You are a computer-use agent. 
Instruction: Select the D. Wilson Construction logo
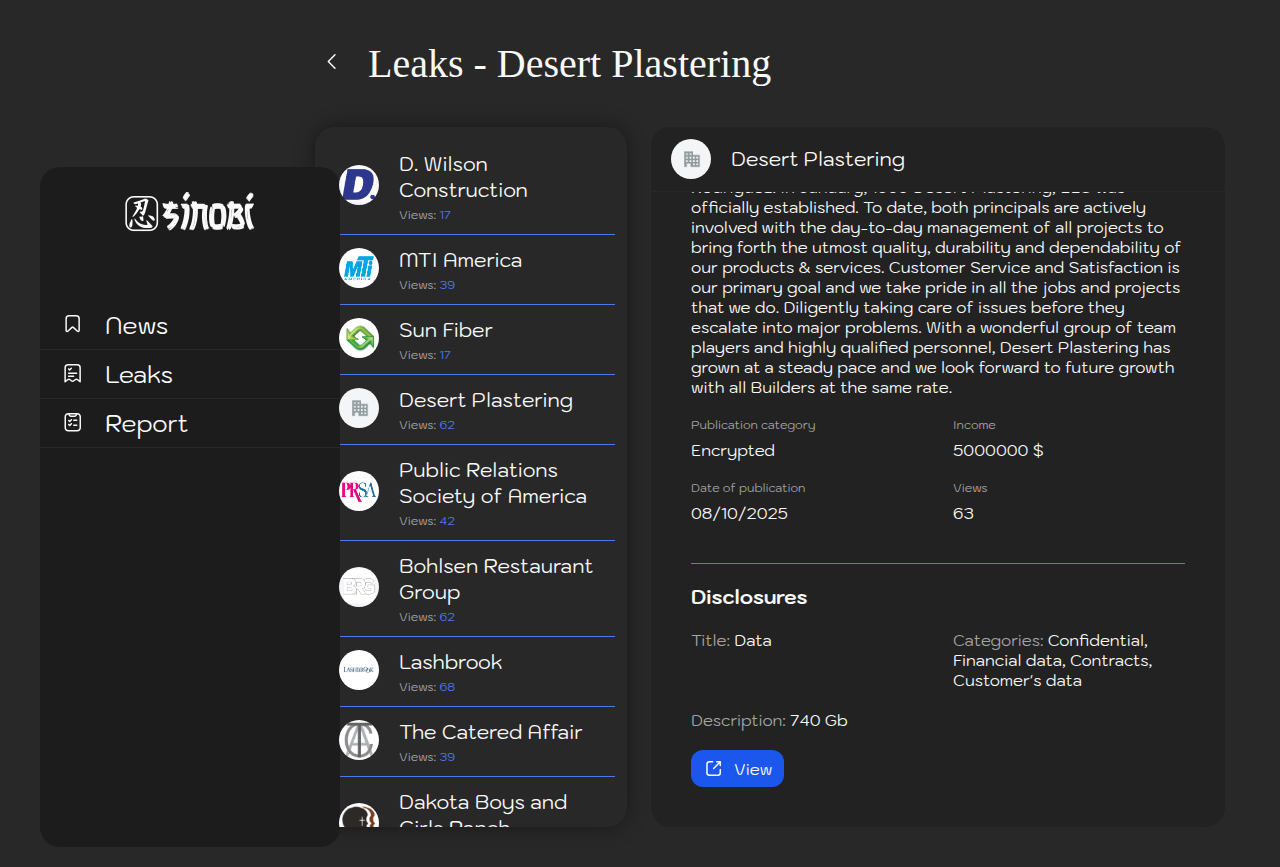click(x=359, y=185)
